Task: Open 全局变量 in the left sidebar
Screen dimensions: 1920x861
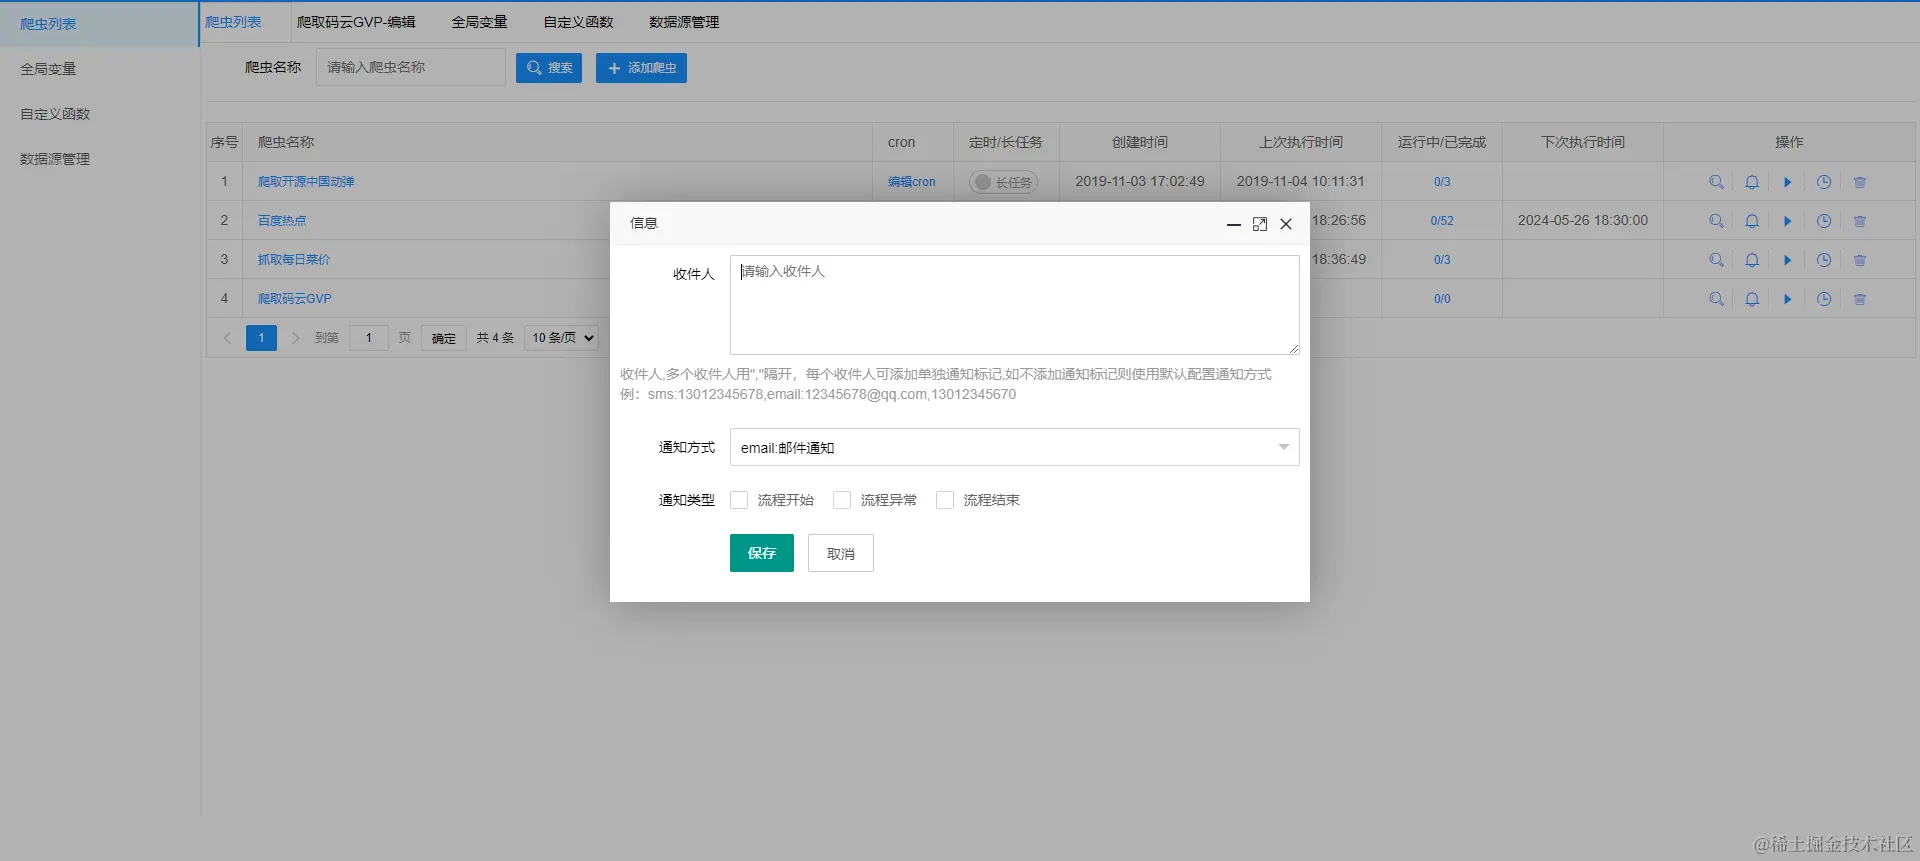Action: [x=99, y=69]
